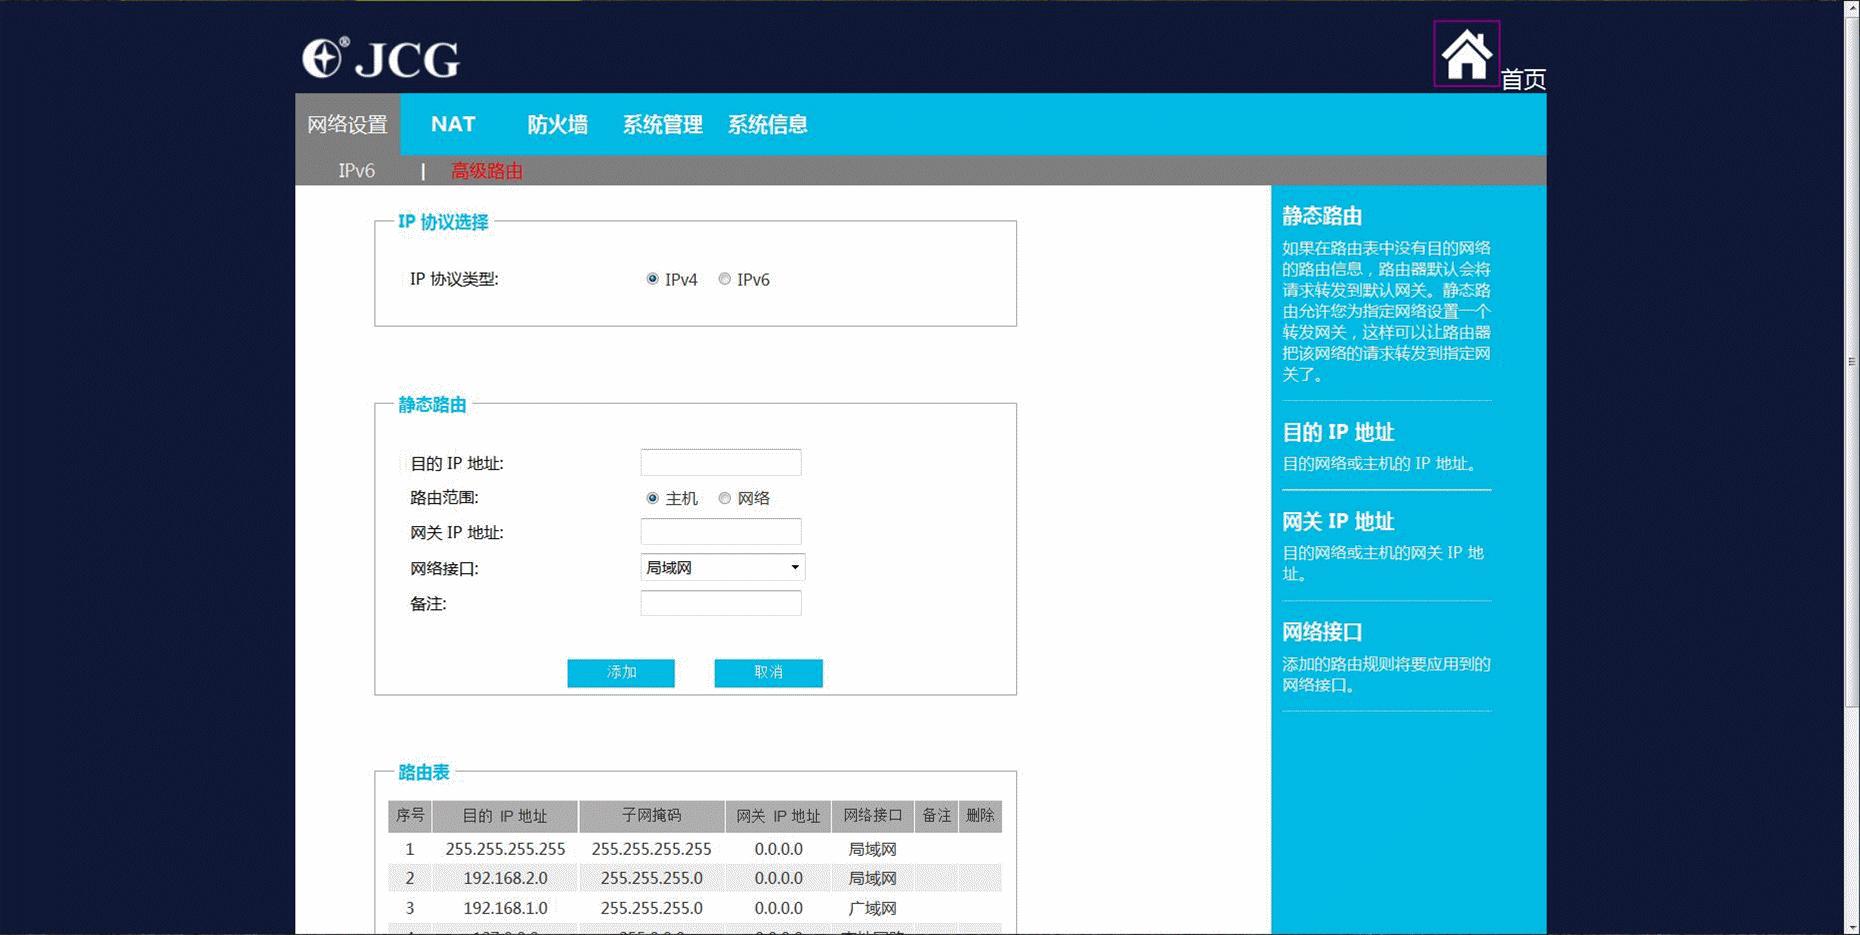1860x935 pixels.
Task: Click the 网关 IP 地址 input field
Action: pyautogui.click(x=720, y=532)
